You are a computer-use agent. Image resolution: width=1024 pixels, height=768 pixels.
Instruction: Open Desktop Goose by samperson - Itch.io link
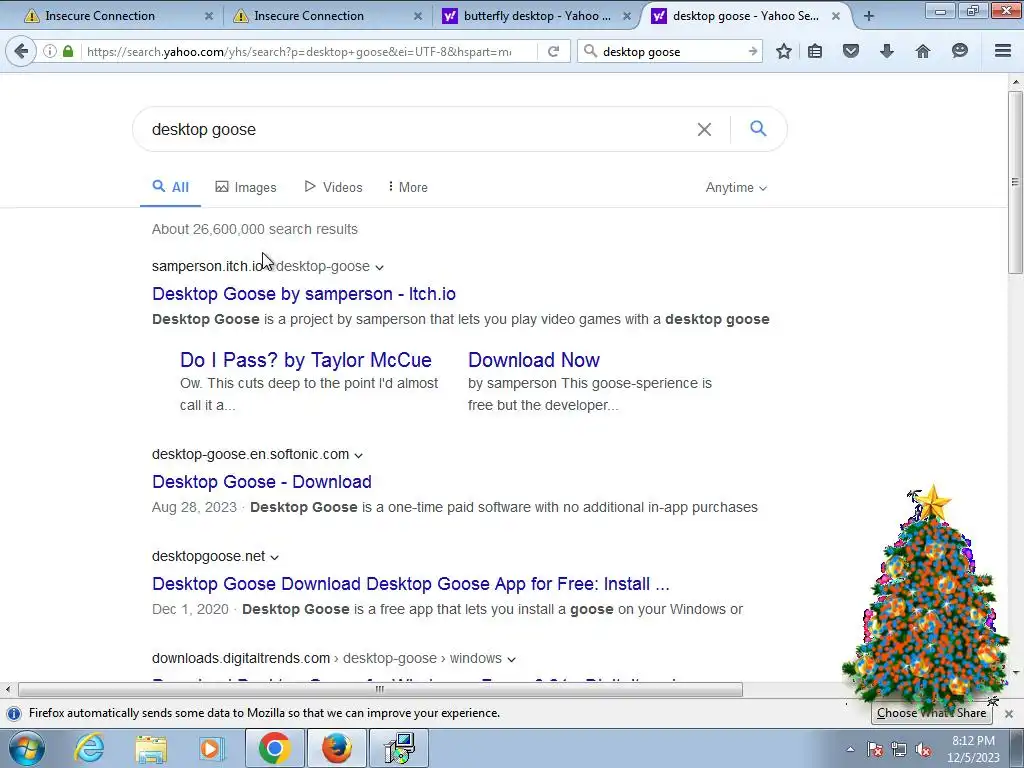click(304, 294)
